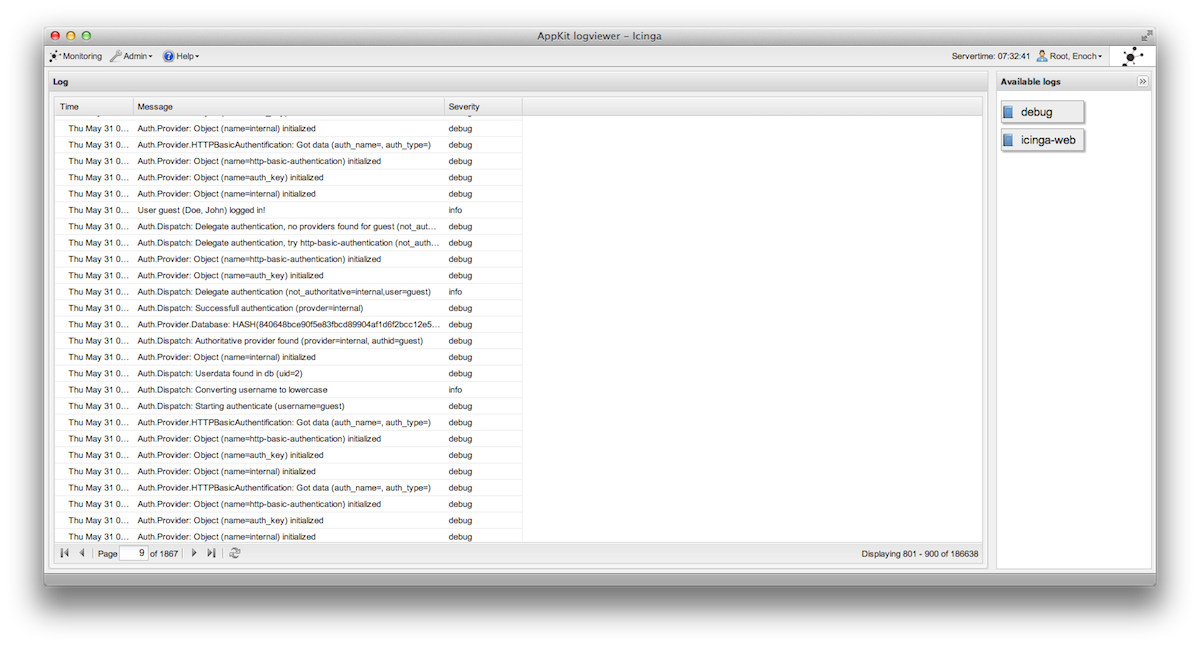Sort the log by Time column
The width and height of the screenshot is (1200, 647).
[93, 107]
